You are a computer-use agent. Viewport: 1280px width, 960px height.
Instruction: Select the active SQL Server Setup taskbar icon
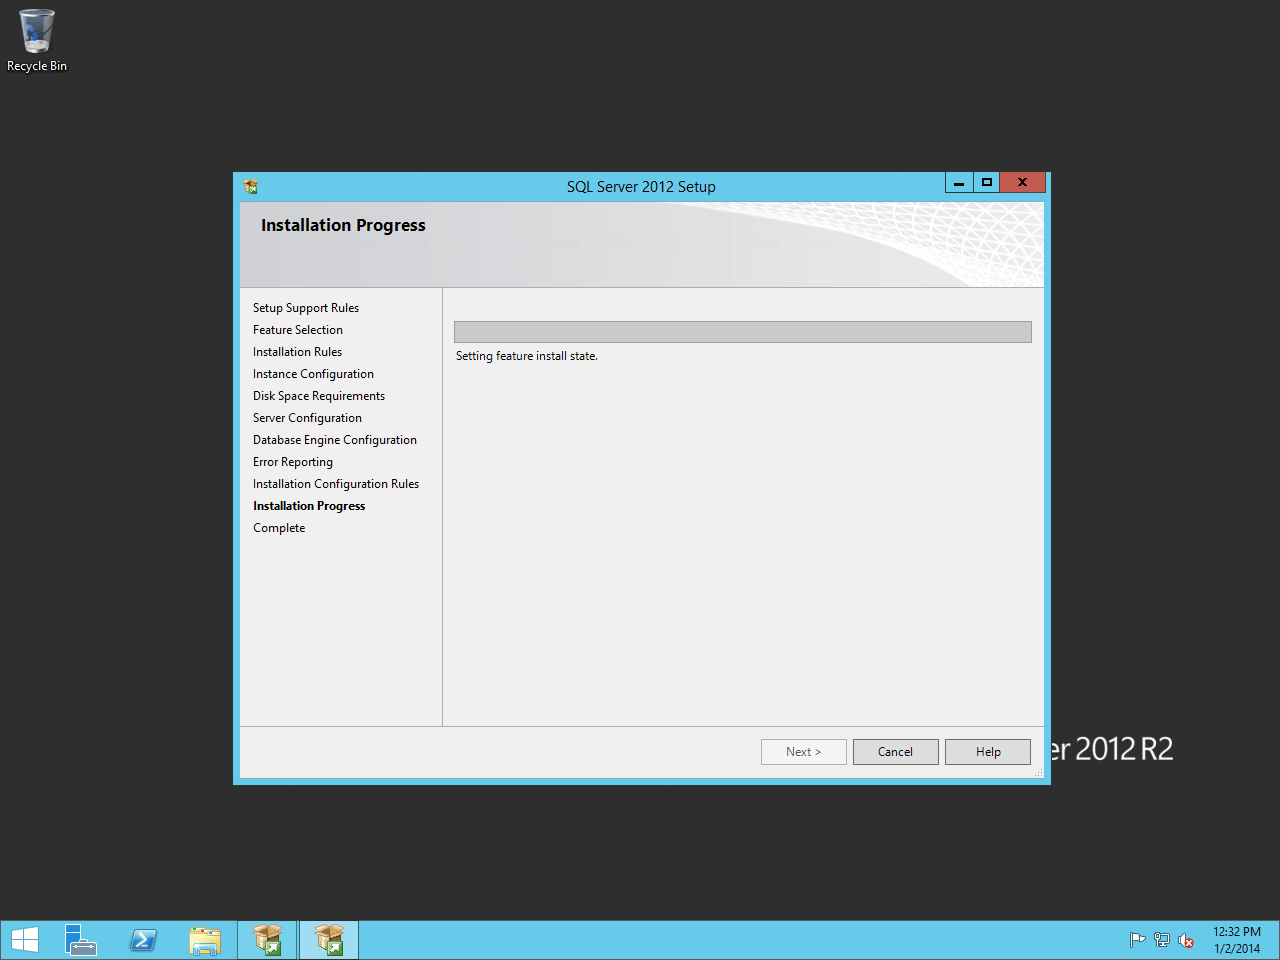tap(329, 940)
